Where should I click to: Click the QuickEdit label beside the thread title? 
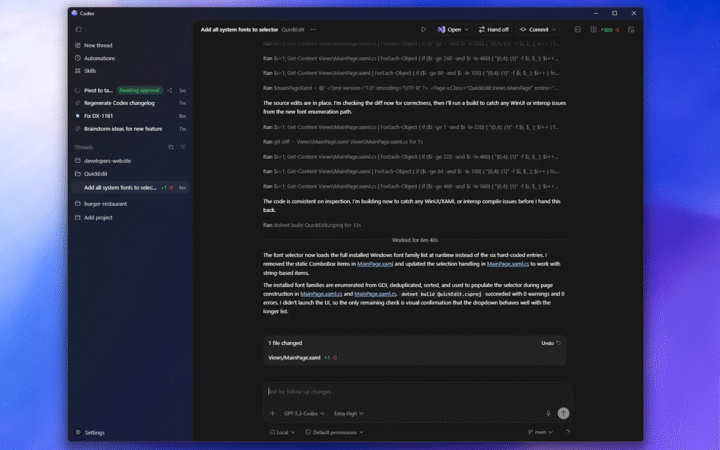292,29
